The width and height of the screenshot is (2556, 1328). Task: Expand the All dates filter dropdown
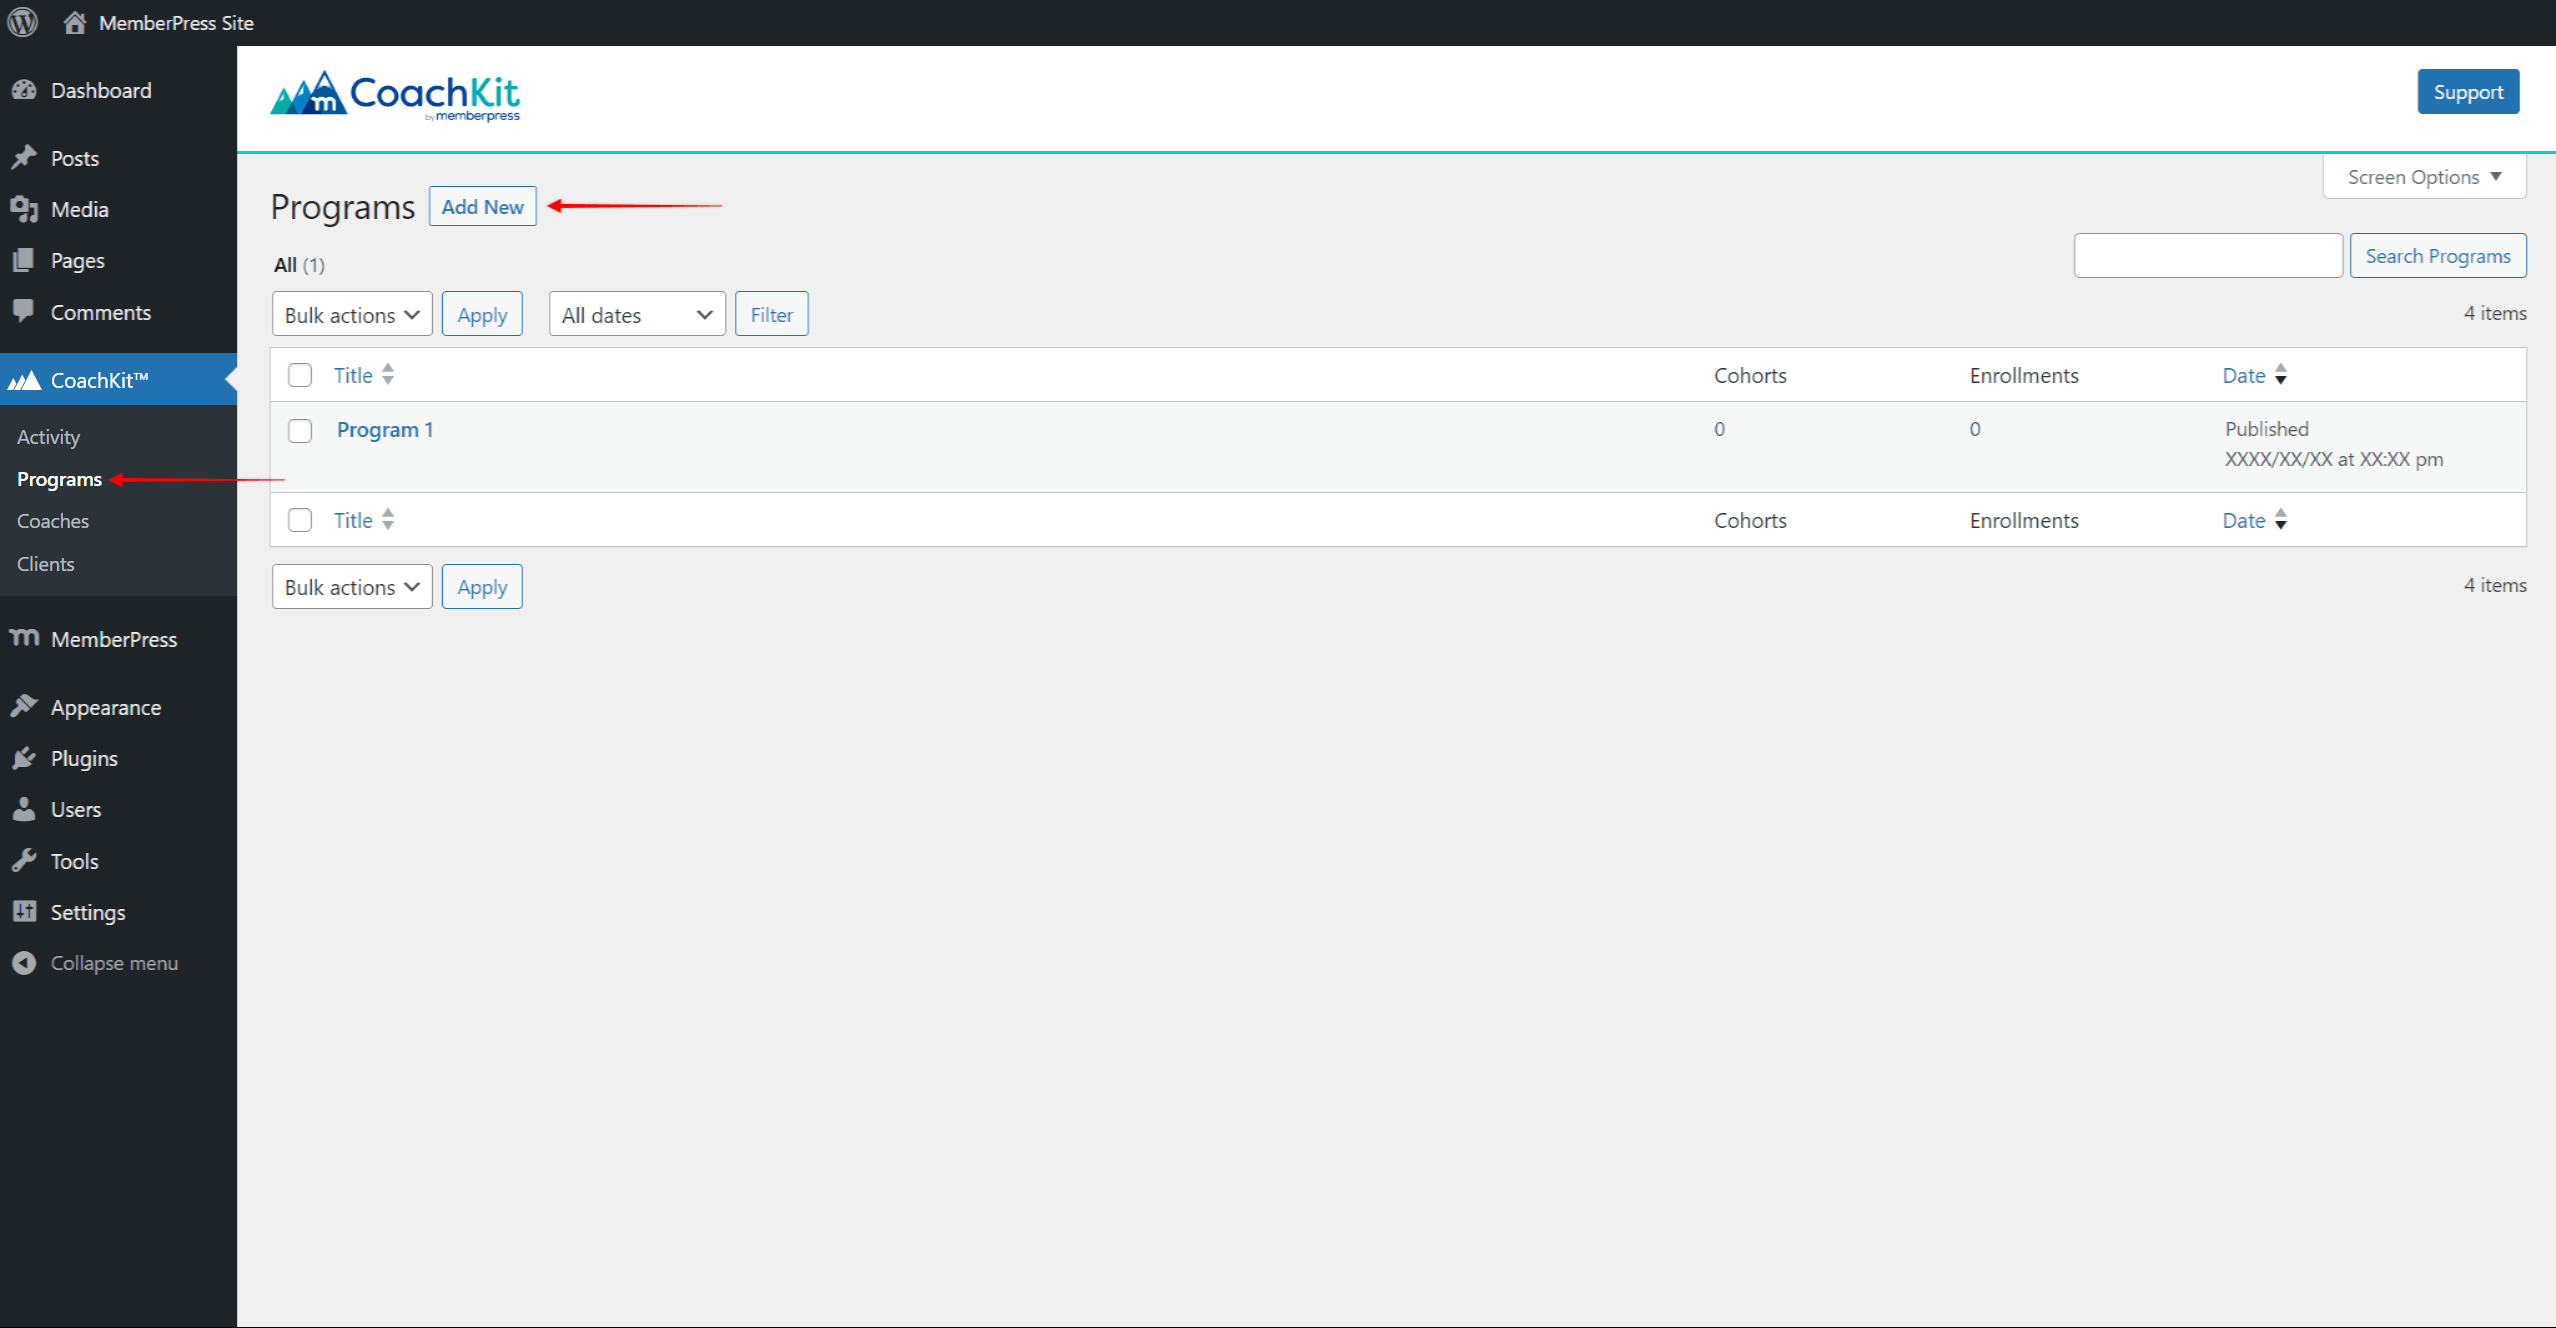click(634, 314)
